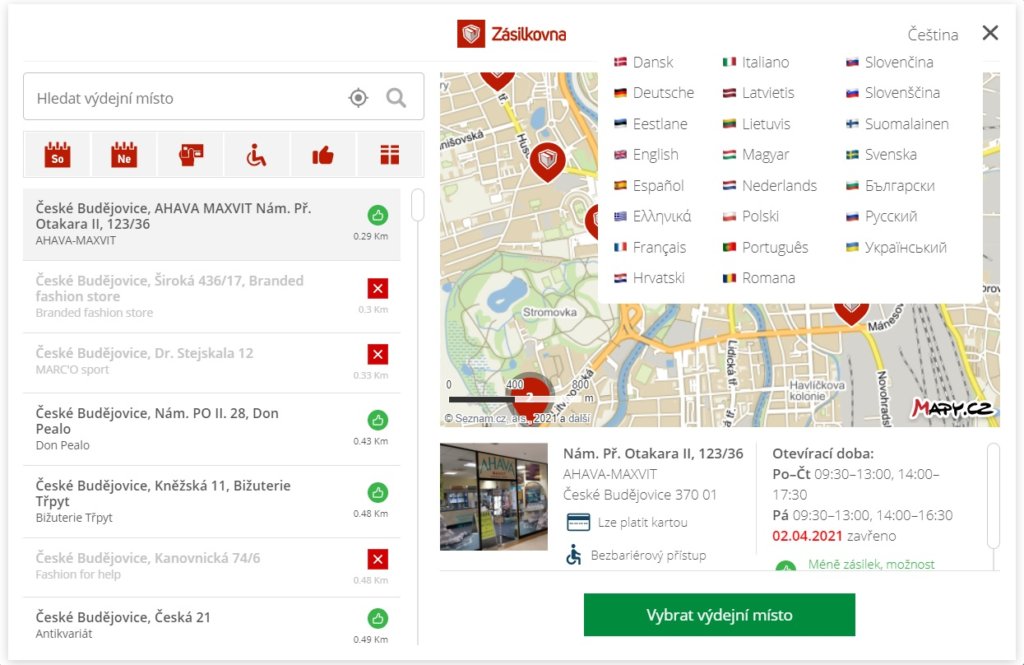Toggle the parcel box lockers filter
The image size is (1024, 665).
390,155
